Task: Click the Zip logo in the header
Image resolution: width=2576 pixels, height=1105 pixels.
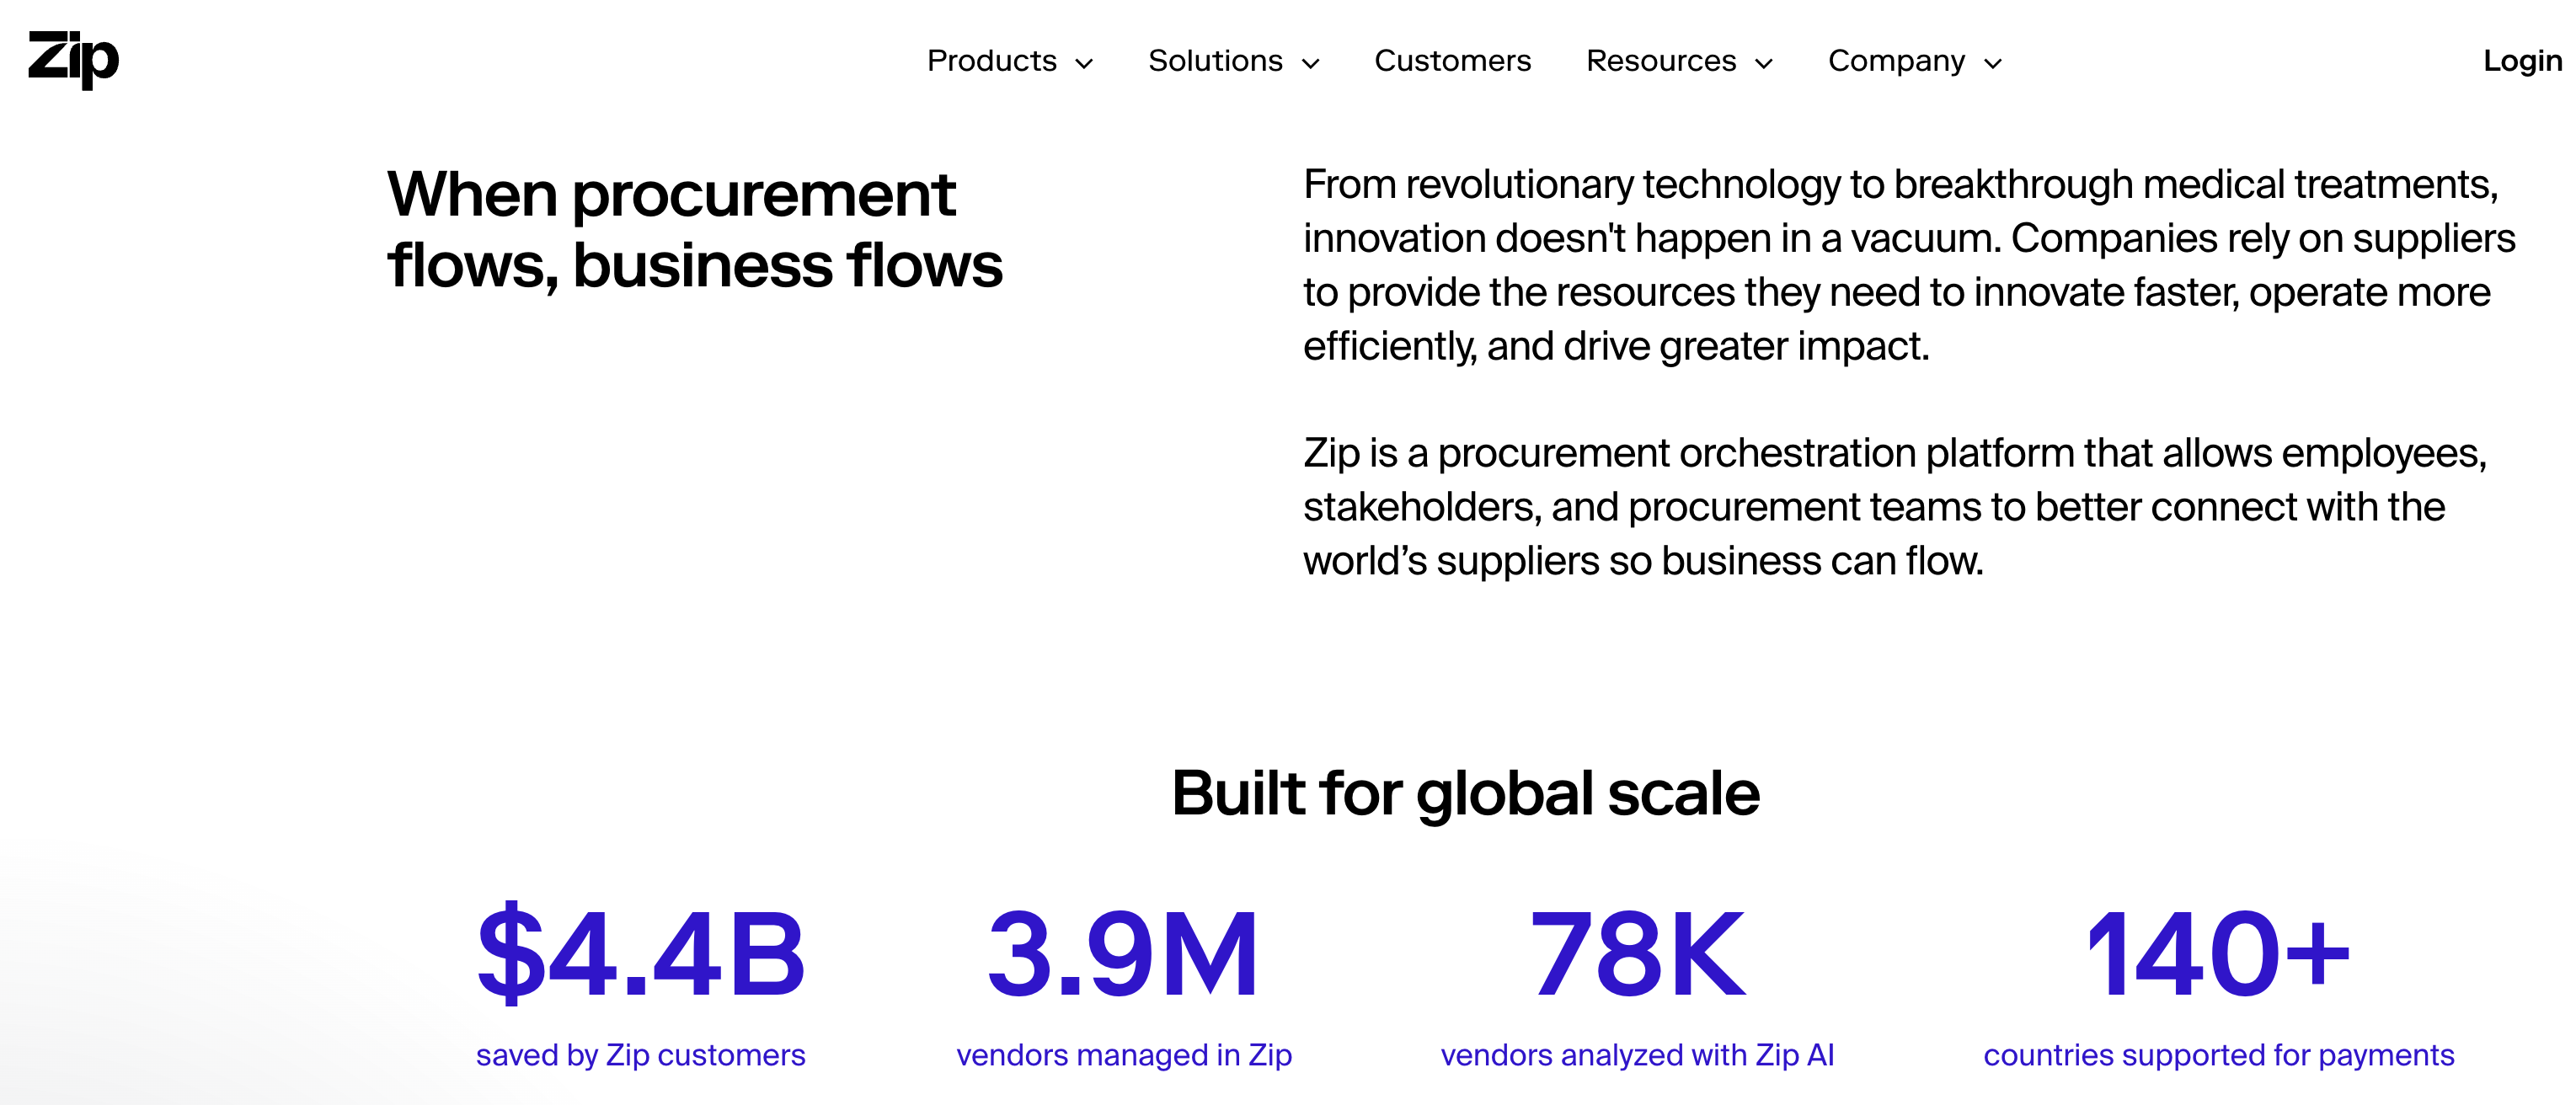Action: tap(73, 59)
